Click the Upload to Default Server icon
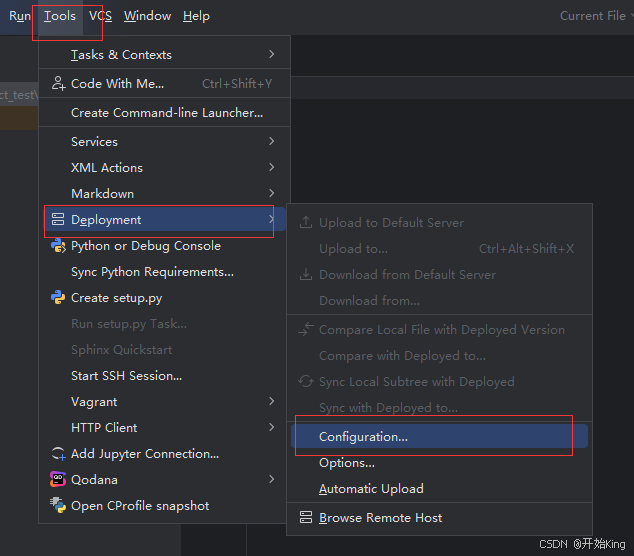Viewport: 634px width, 556px height. 306,222
